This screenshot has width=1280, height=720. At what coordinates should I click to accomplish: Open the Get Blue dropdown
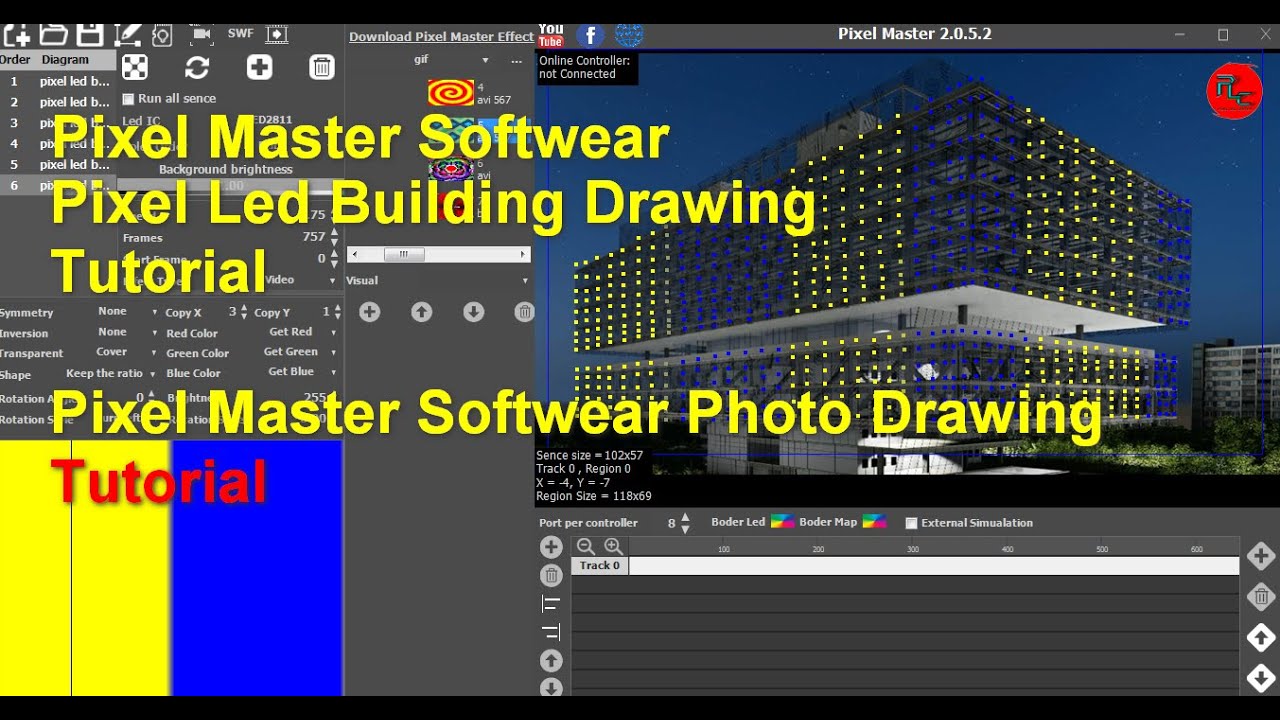pos(301,372)
